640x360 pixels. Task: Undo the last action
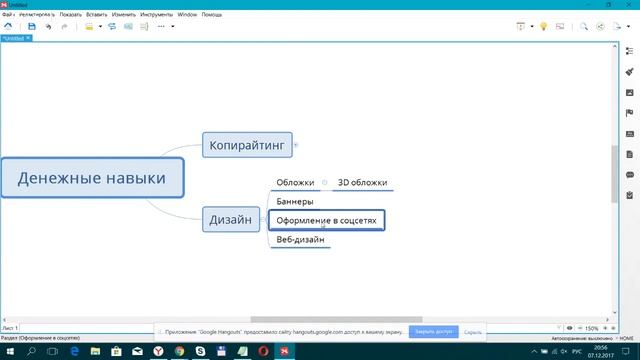click(x=48, y=27)
